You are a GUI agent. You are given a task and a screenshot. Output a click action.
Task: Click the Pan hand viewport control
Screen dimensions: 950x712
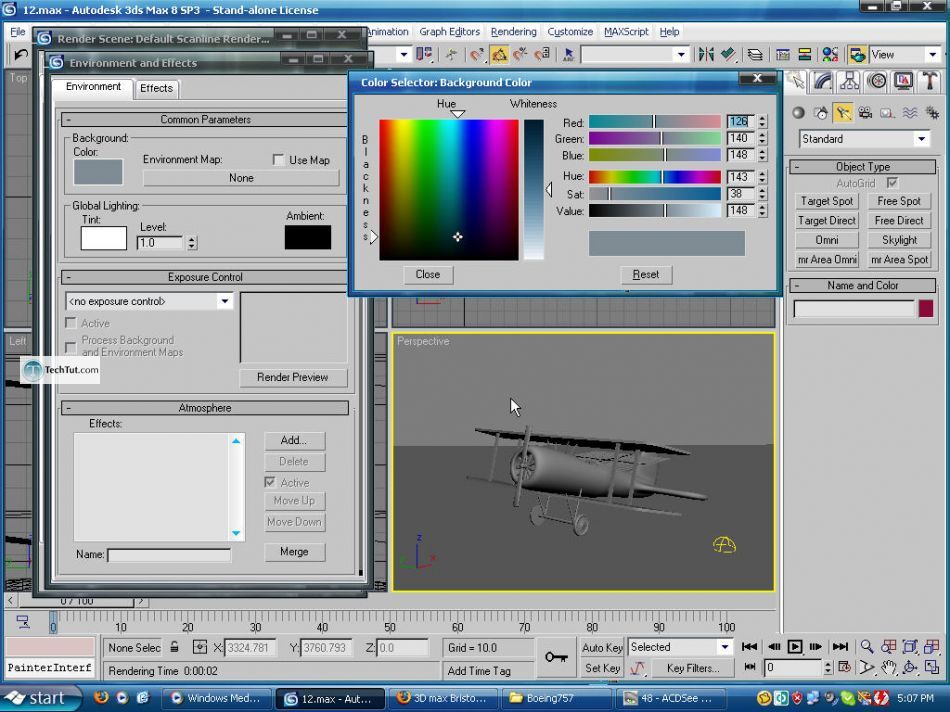click(x=889, y=668)
